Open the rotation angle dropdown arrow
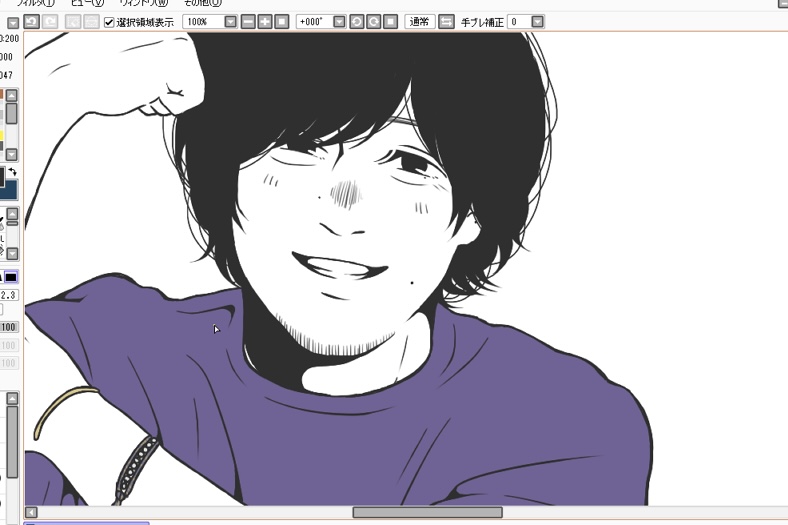 [x=340, y=22]
